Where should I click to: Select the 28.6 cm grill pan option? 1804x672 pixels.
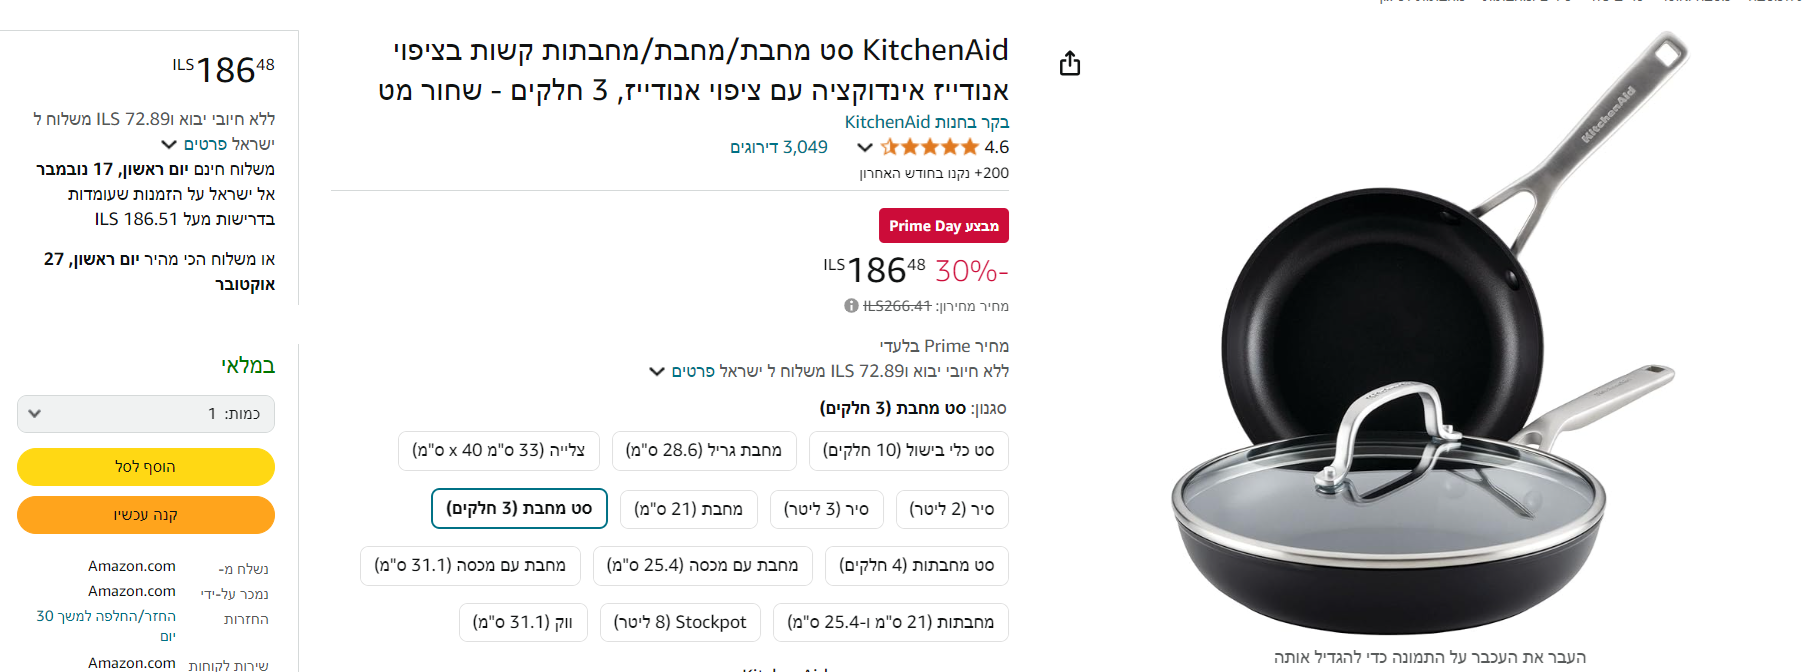point(704,451)
